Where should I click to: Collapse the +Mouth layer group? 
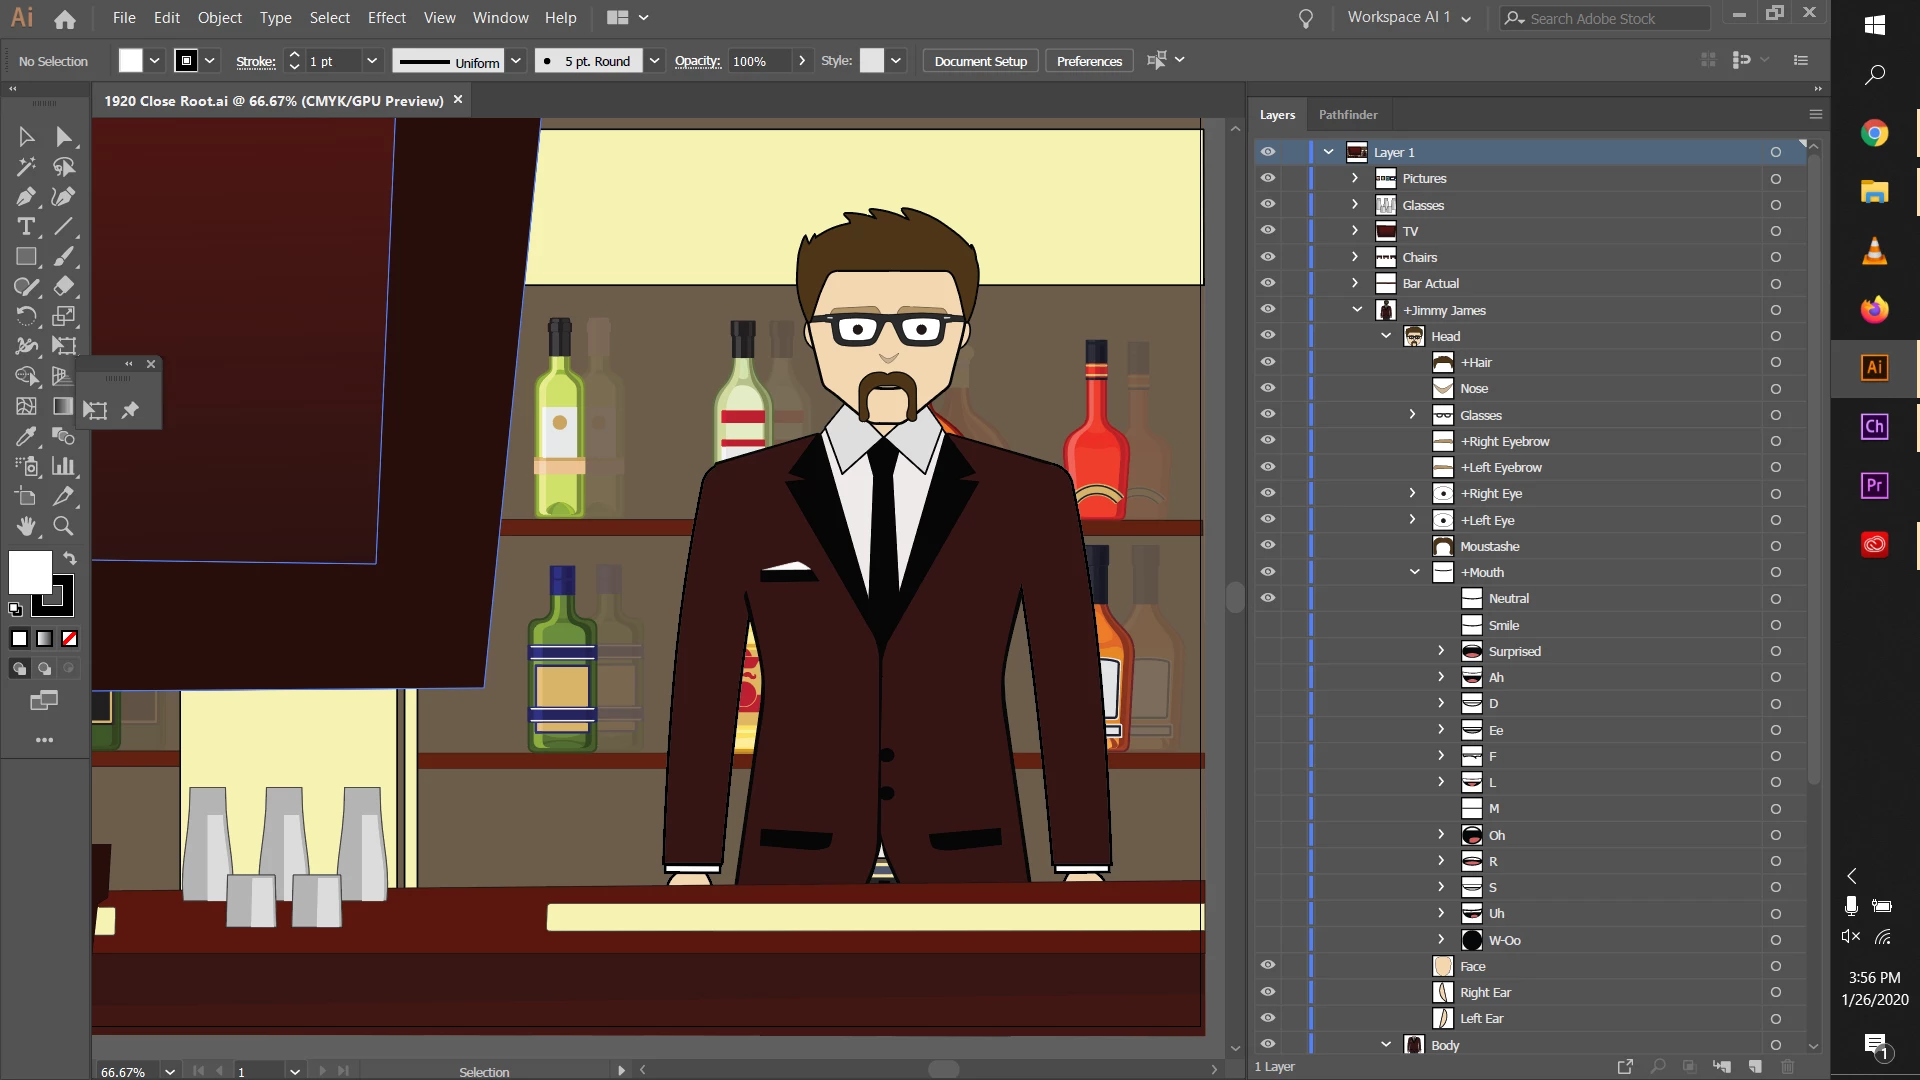click(1414, 572)
